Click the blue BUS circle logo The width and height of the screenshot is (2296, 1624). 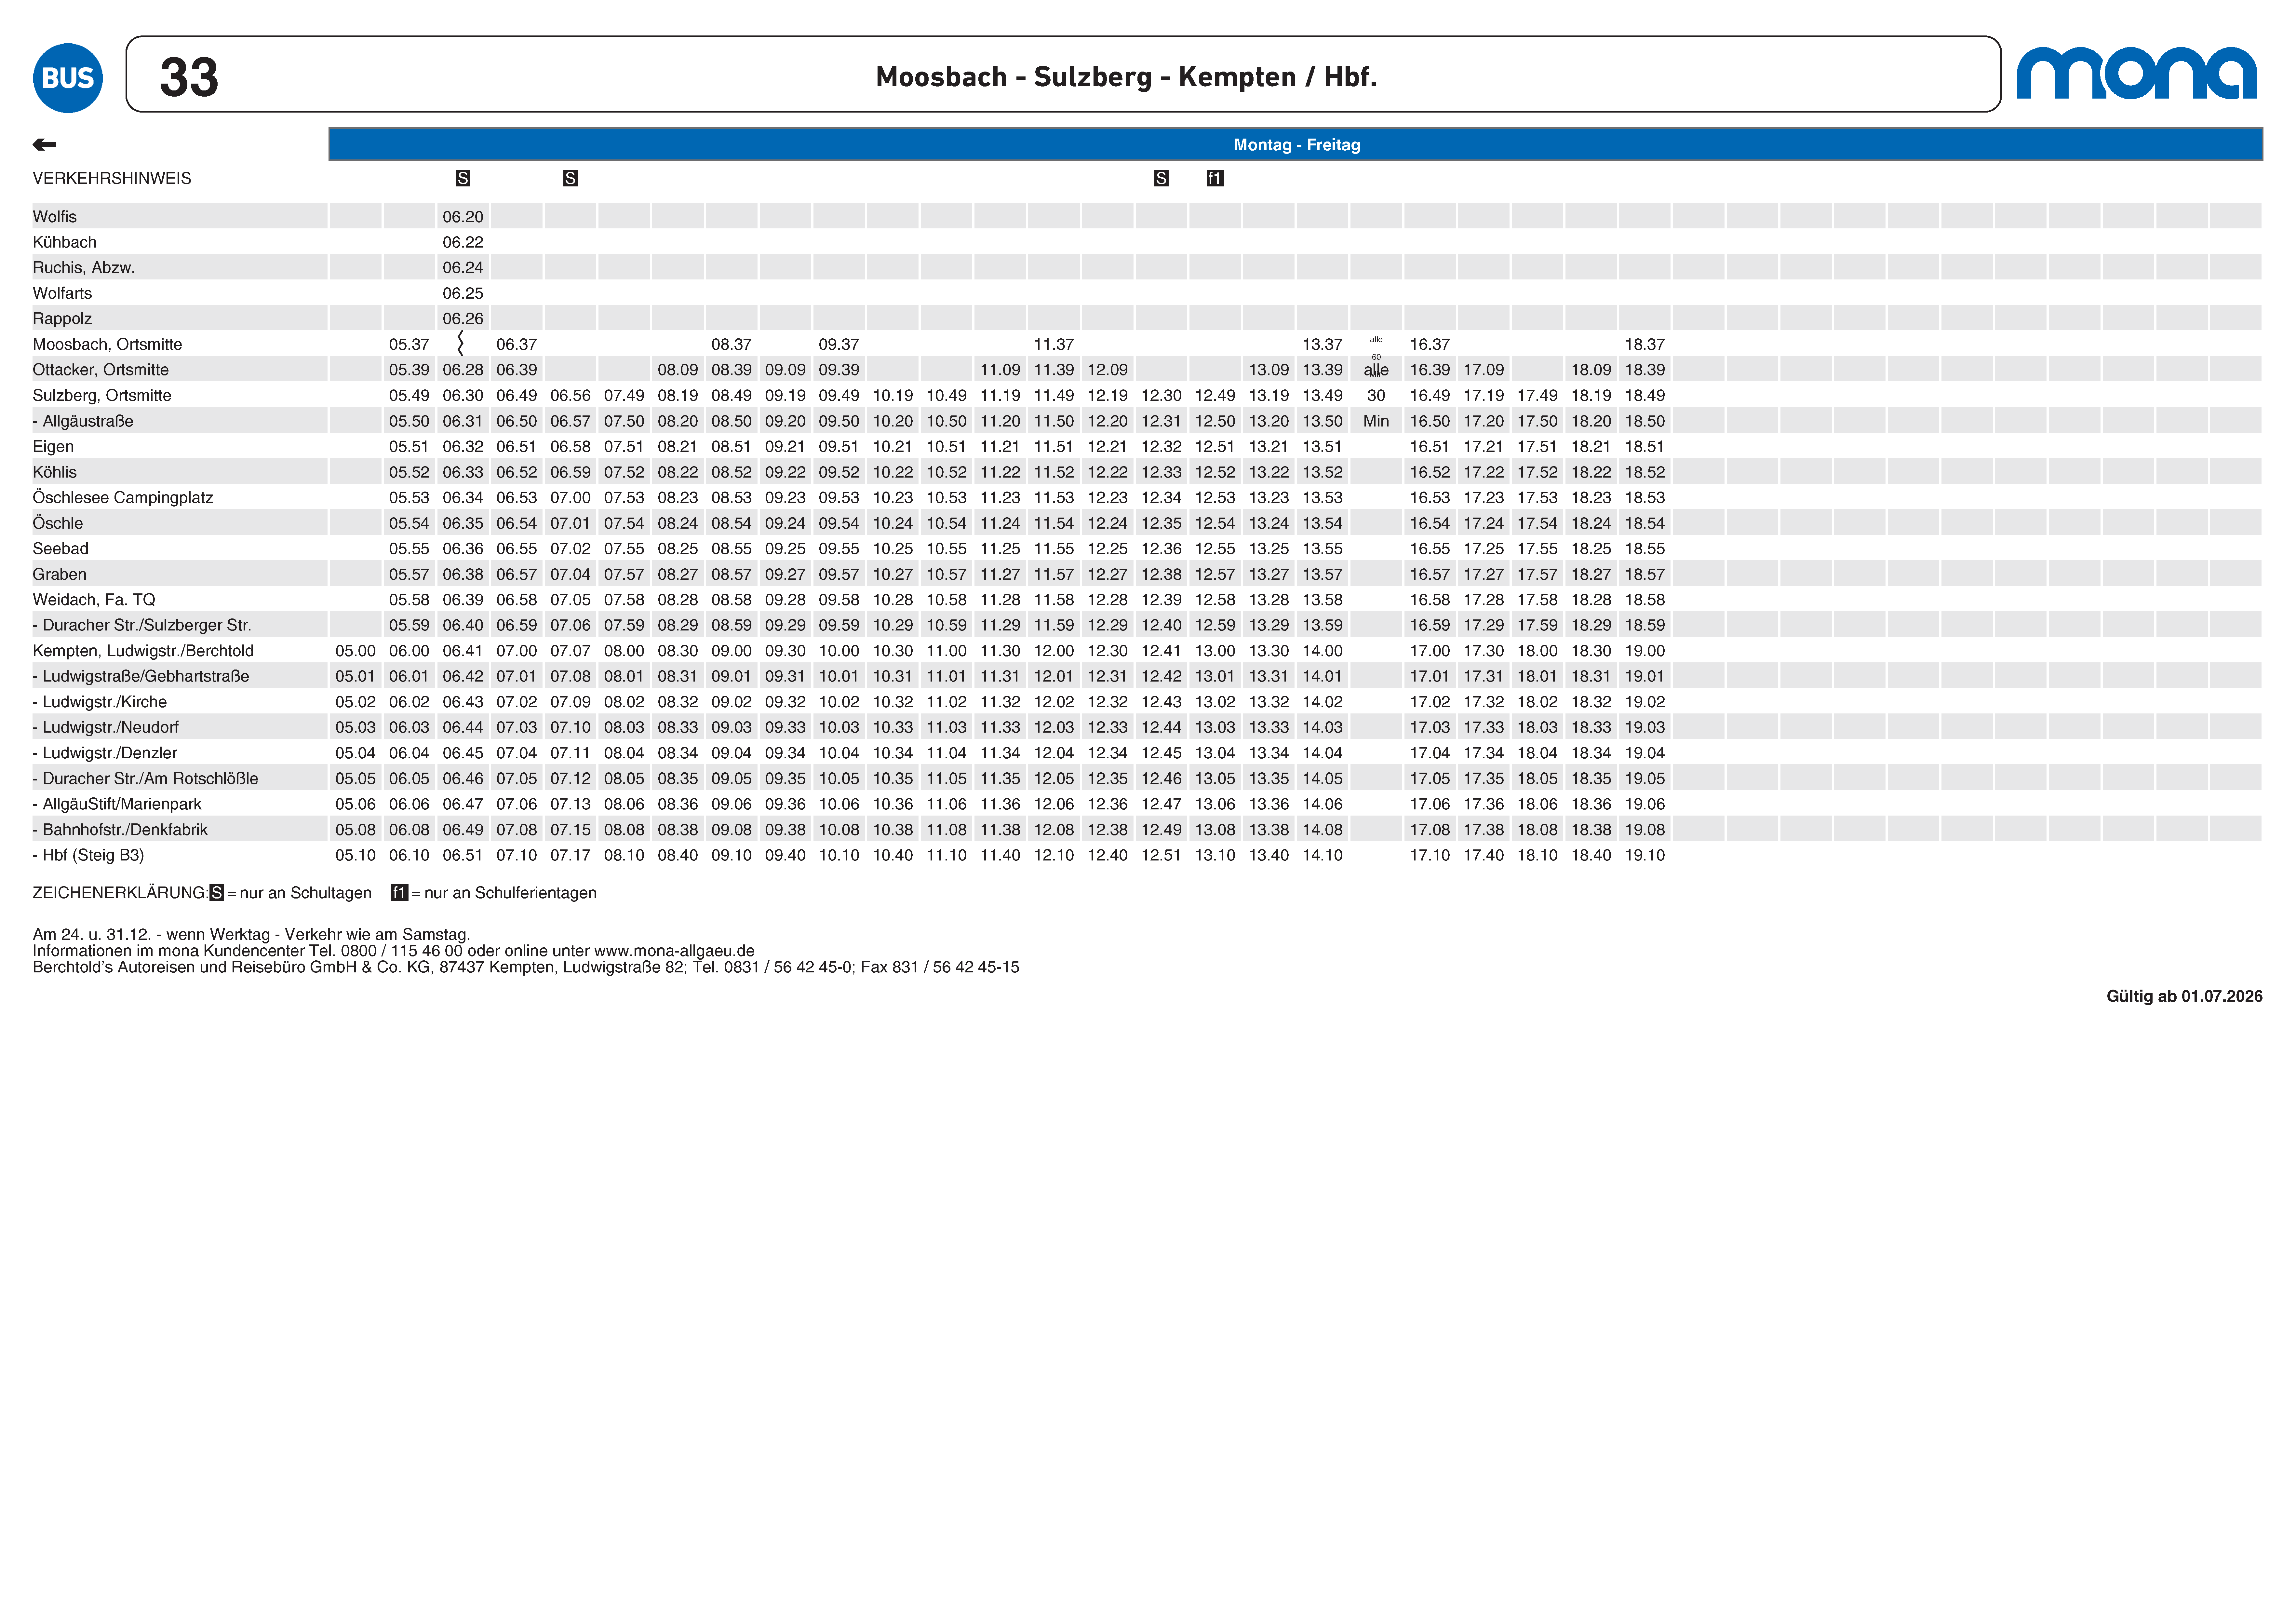point(68,78)
